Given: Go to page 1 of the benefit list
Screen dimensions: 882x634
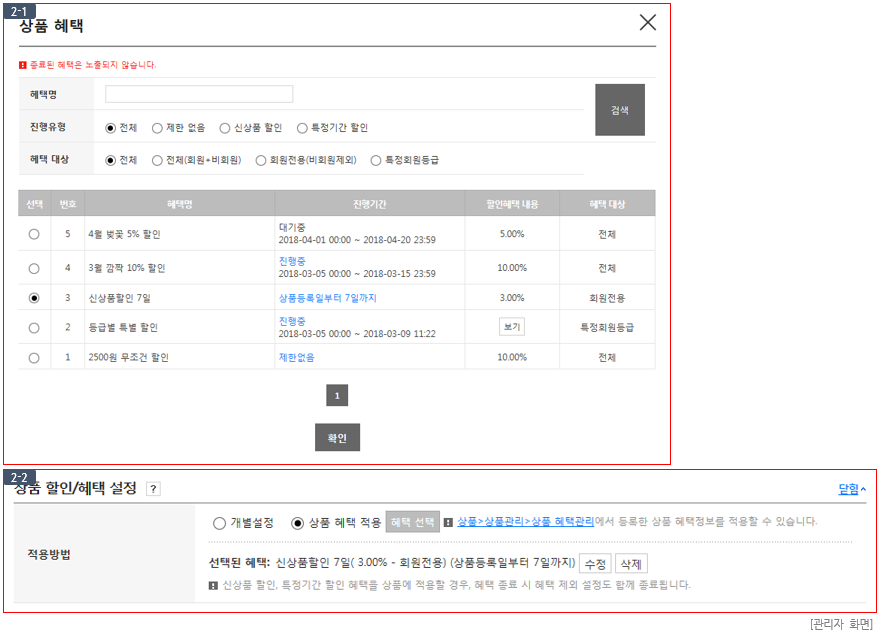Looking at the screenshot, I should coord(337,395).
